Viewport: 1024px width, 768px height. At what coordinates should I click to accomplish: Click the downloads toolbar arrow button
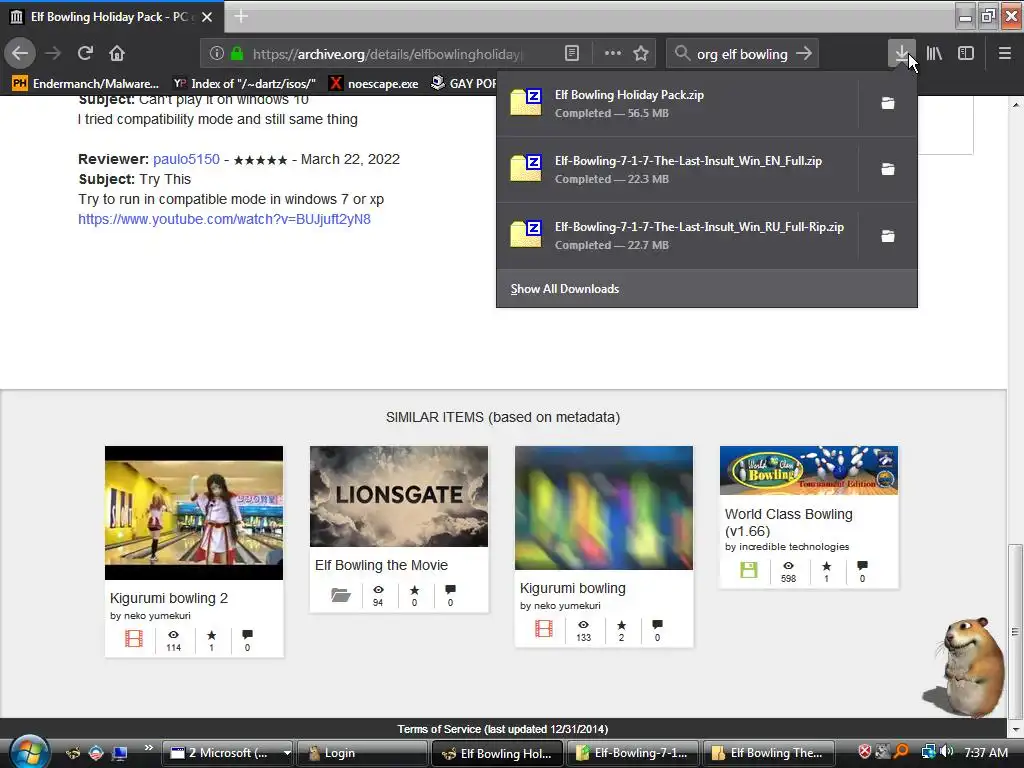pyautogui.click(x=902, y=54)
